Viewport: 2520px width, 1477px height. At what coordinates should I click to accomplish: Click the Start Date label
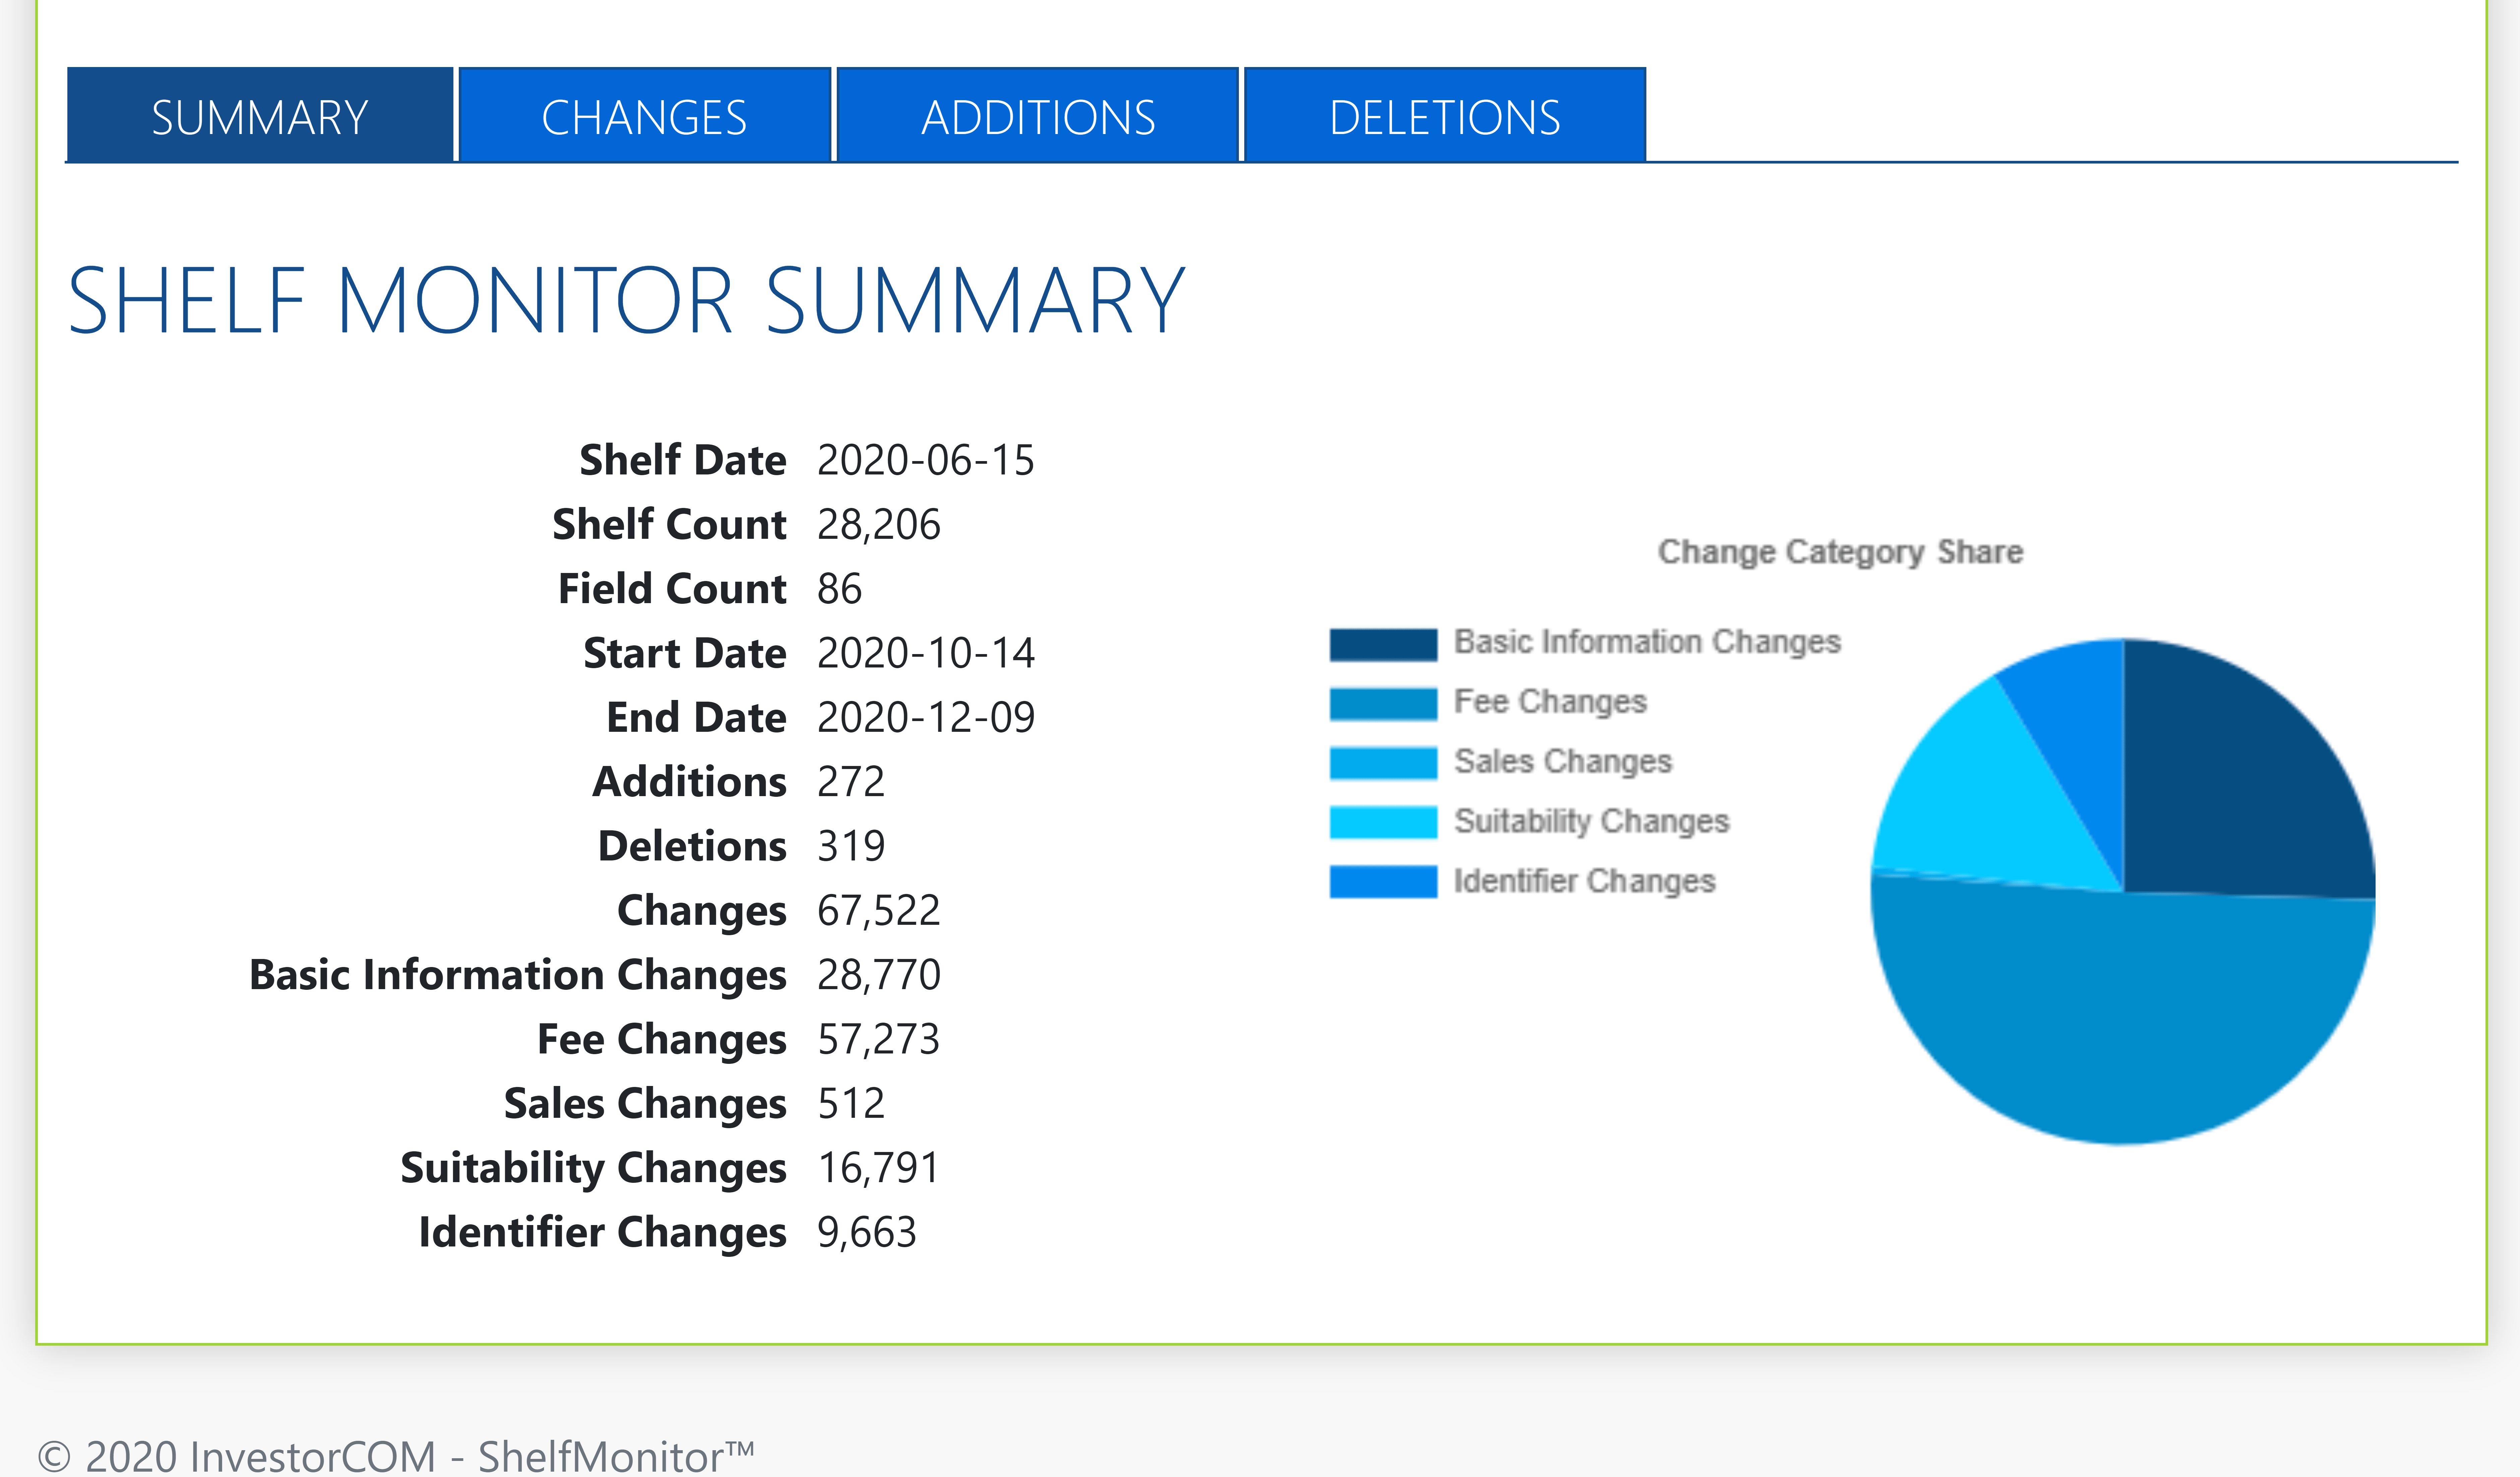pos(685,653)
